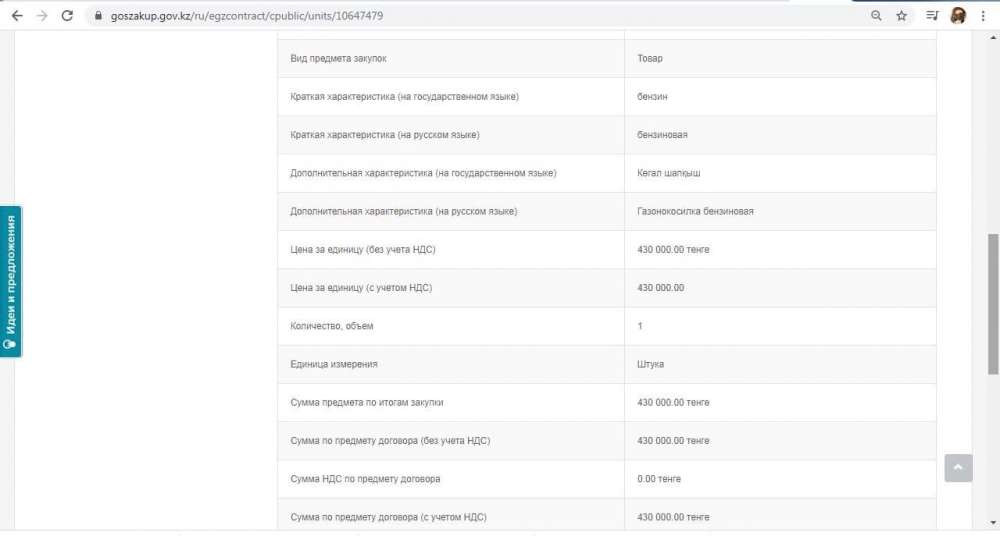This screenshot has width=1000, height=536.
Task: Click the browser Forward arrow
Action: pos(42,16)
